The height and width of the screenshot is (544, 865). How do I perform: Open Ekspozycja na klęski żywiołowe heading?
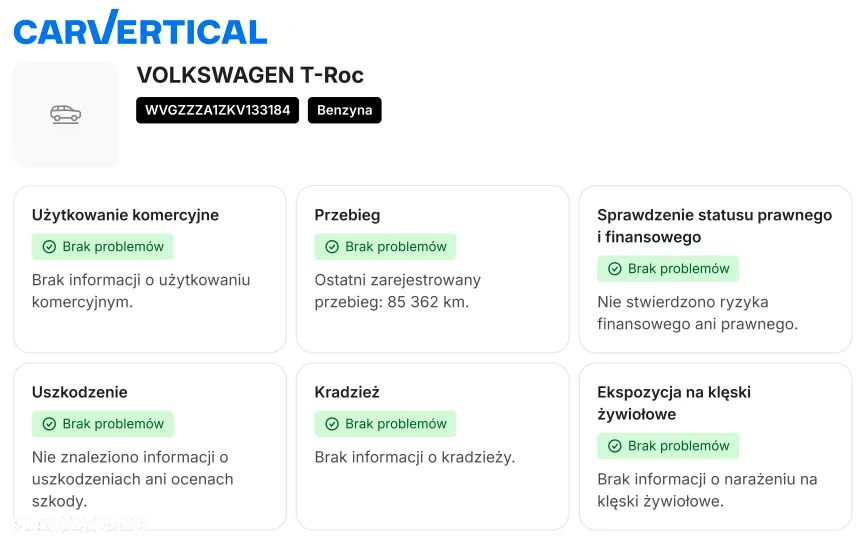pyautogui.click(x=674, y=403)
